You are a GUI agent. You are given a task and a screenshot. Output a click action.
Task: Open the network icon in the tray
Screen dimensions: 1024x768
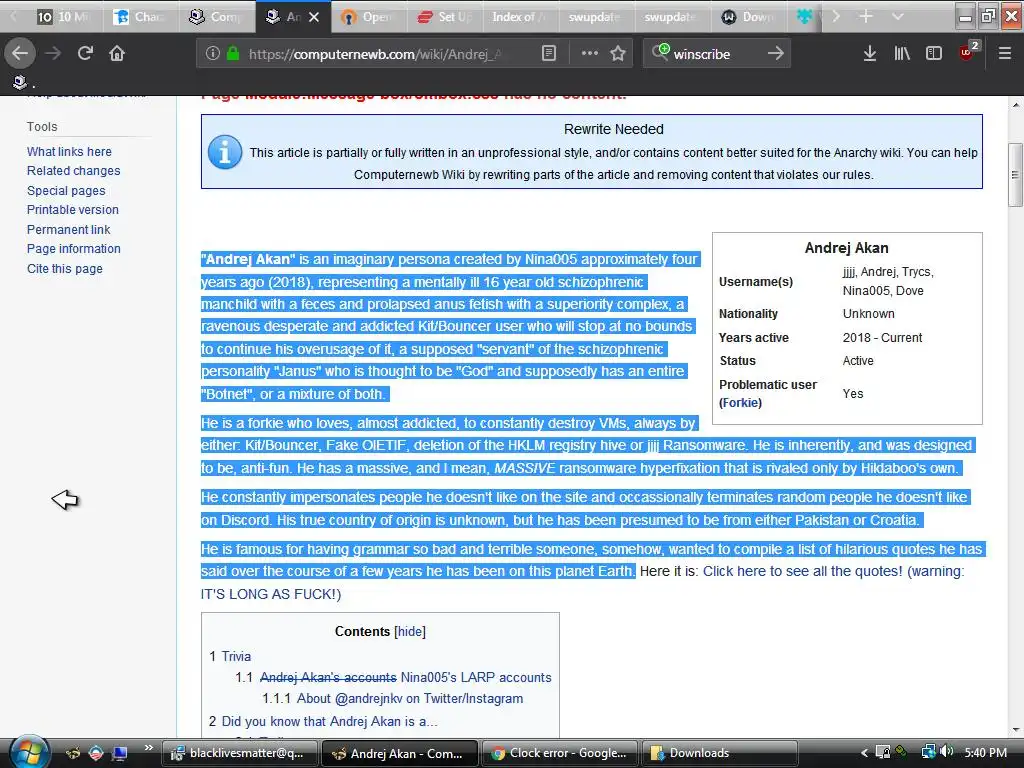pyautogui.click(x=928, y=752)
